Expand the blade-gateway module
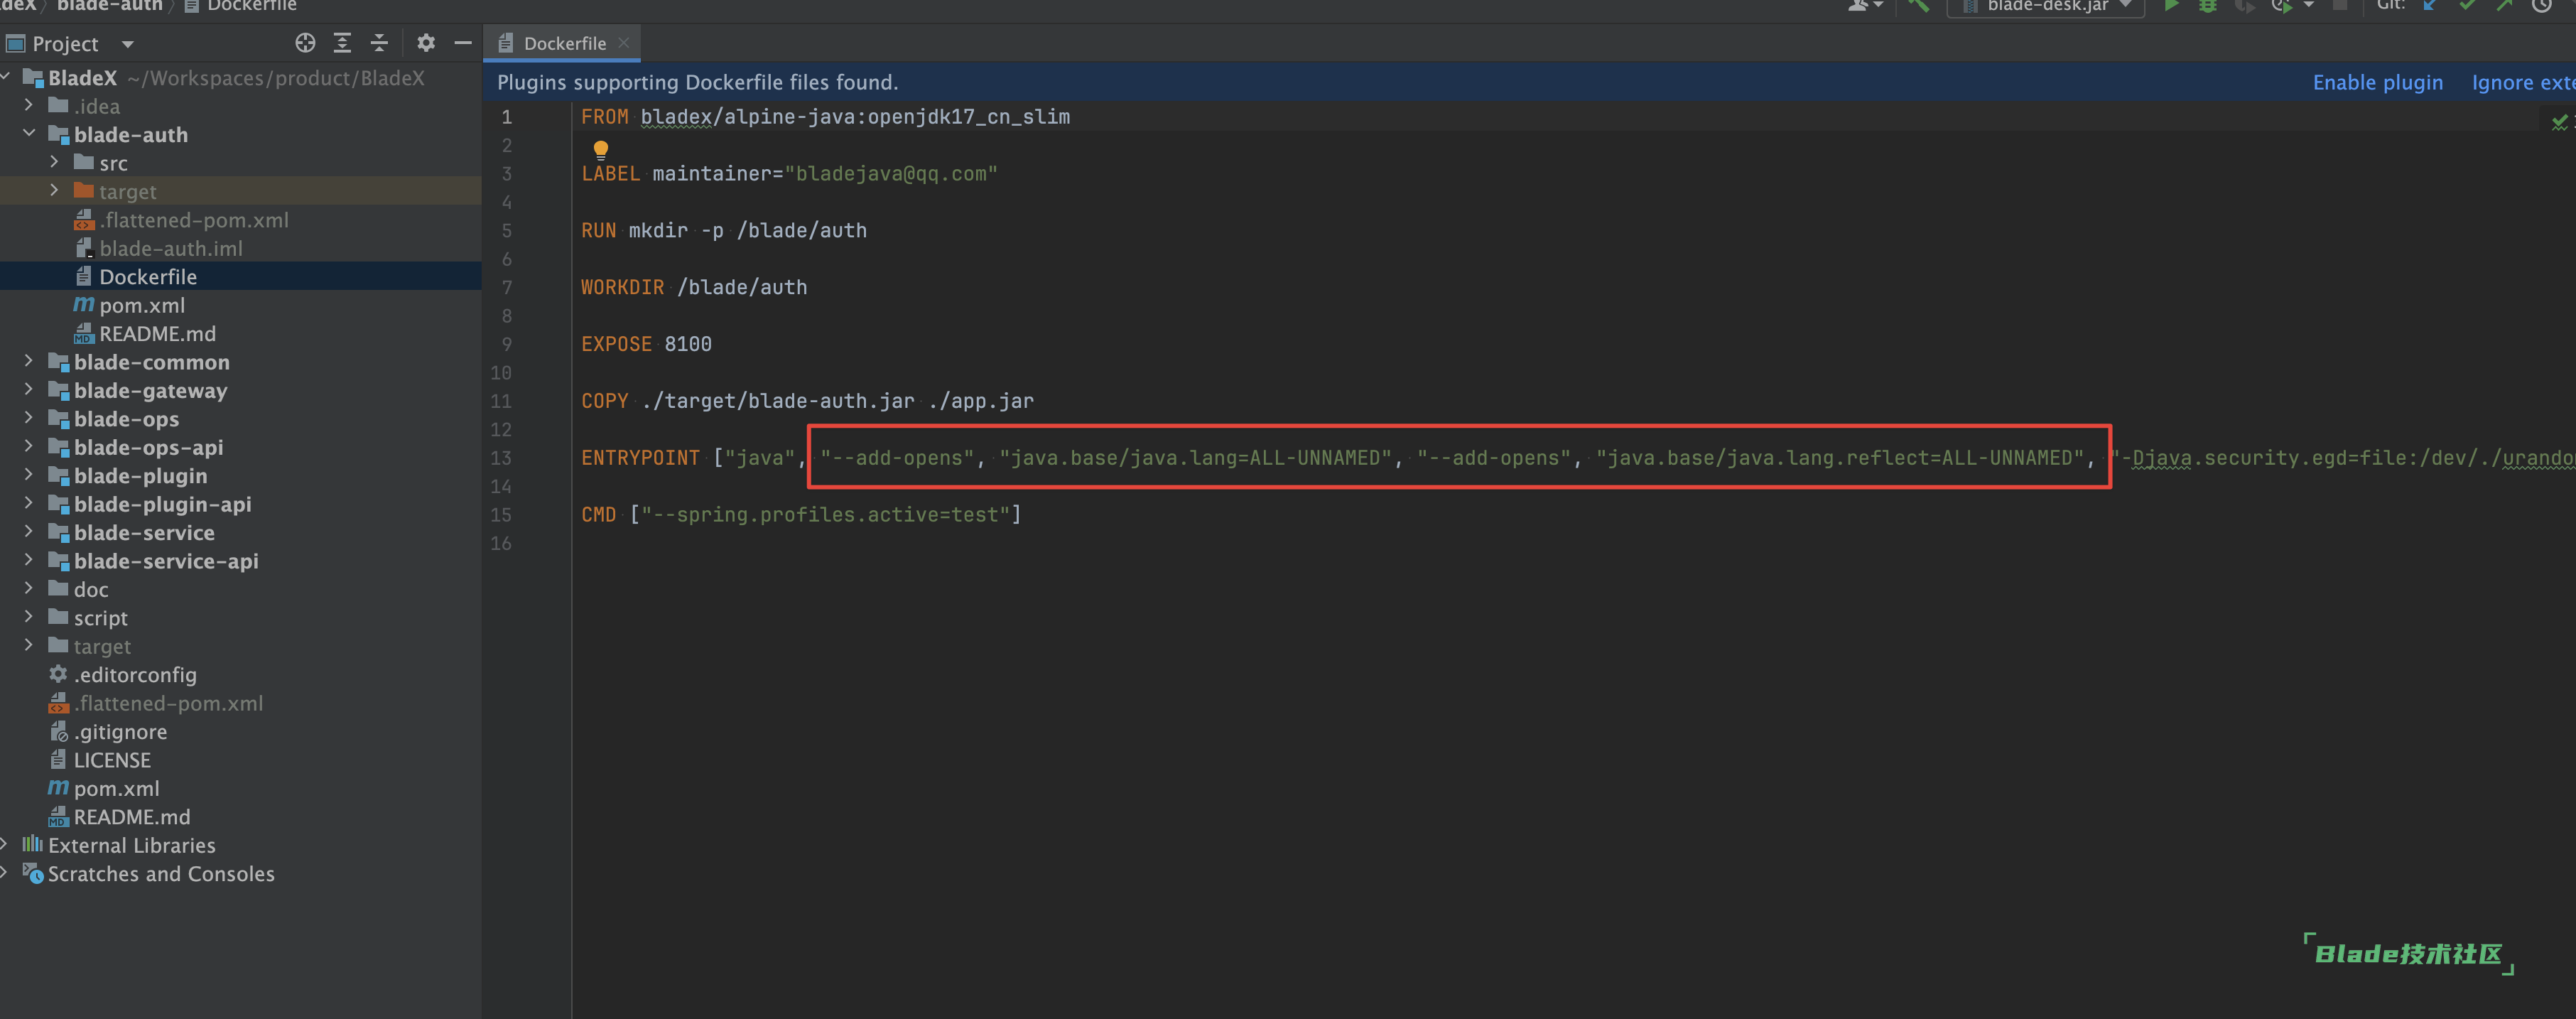This screenshot has width=2576, height=1019. coord(29,389)
